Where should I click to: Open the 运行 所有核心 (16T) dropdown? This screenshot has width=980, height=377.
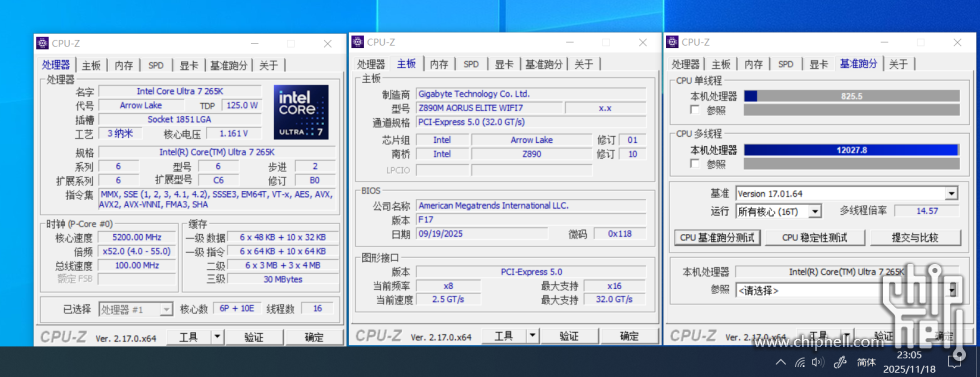coord(815,211)
